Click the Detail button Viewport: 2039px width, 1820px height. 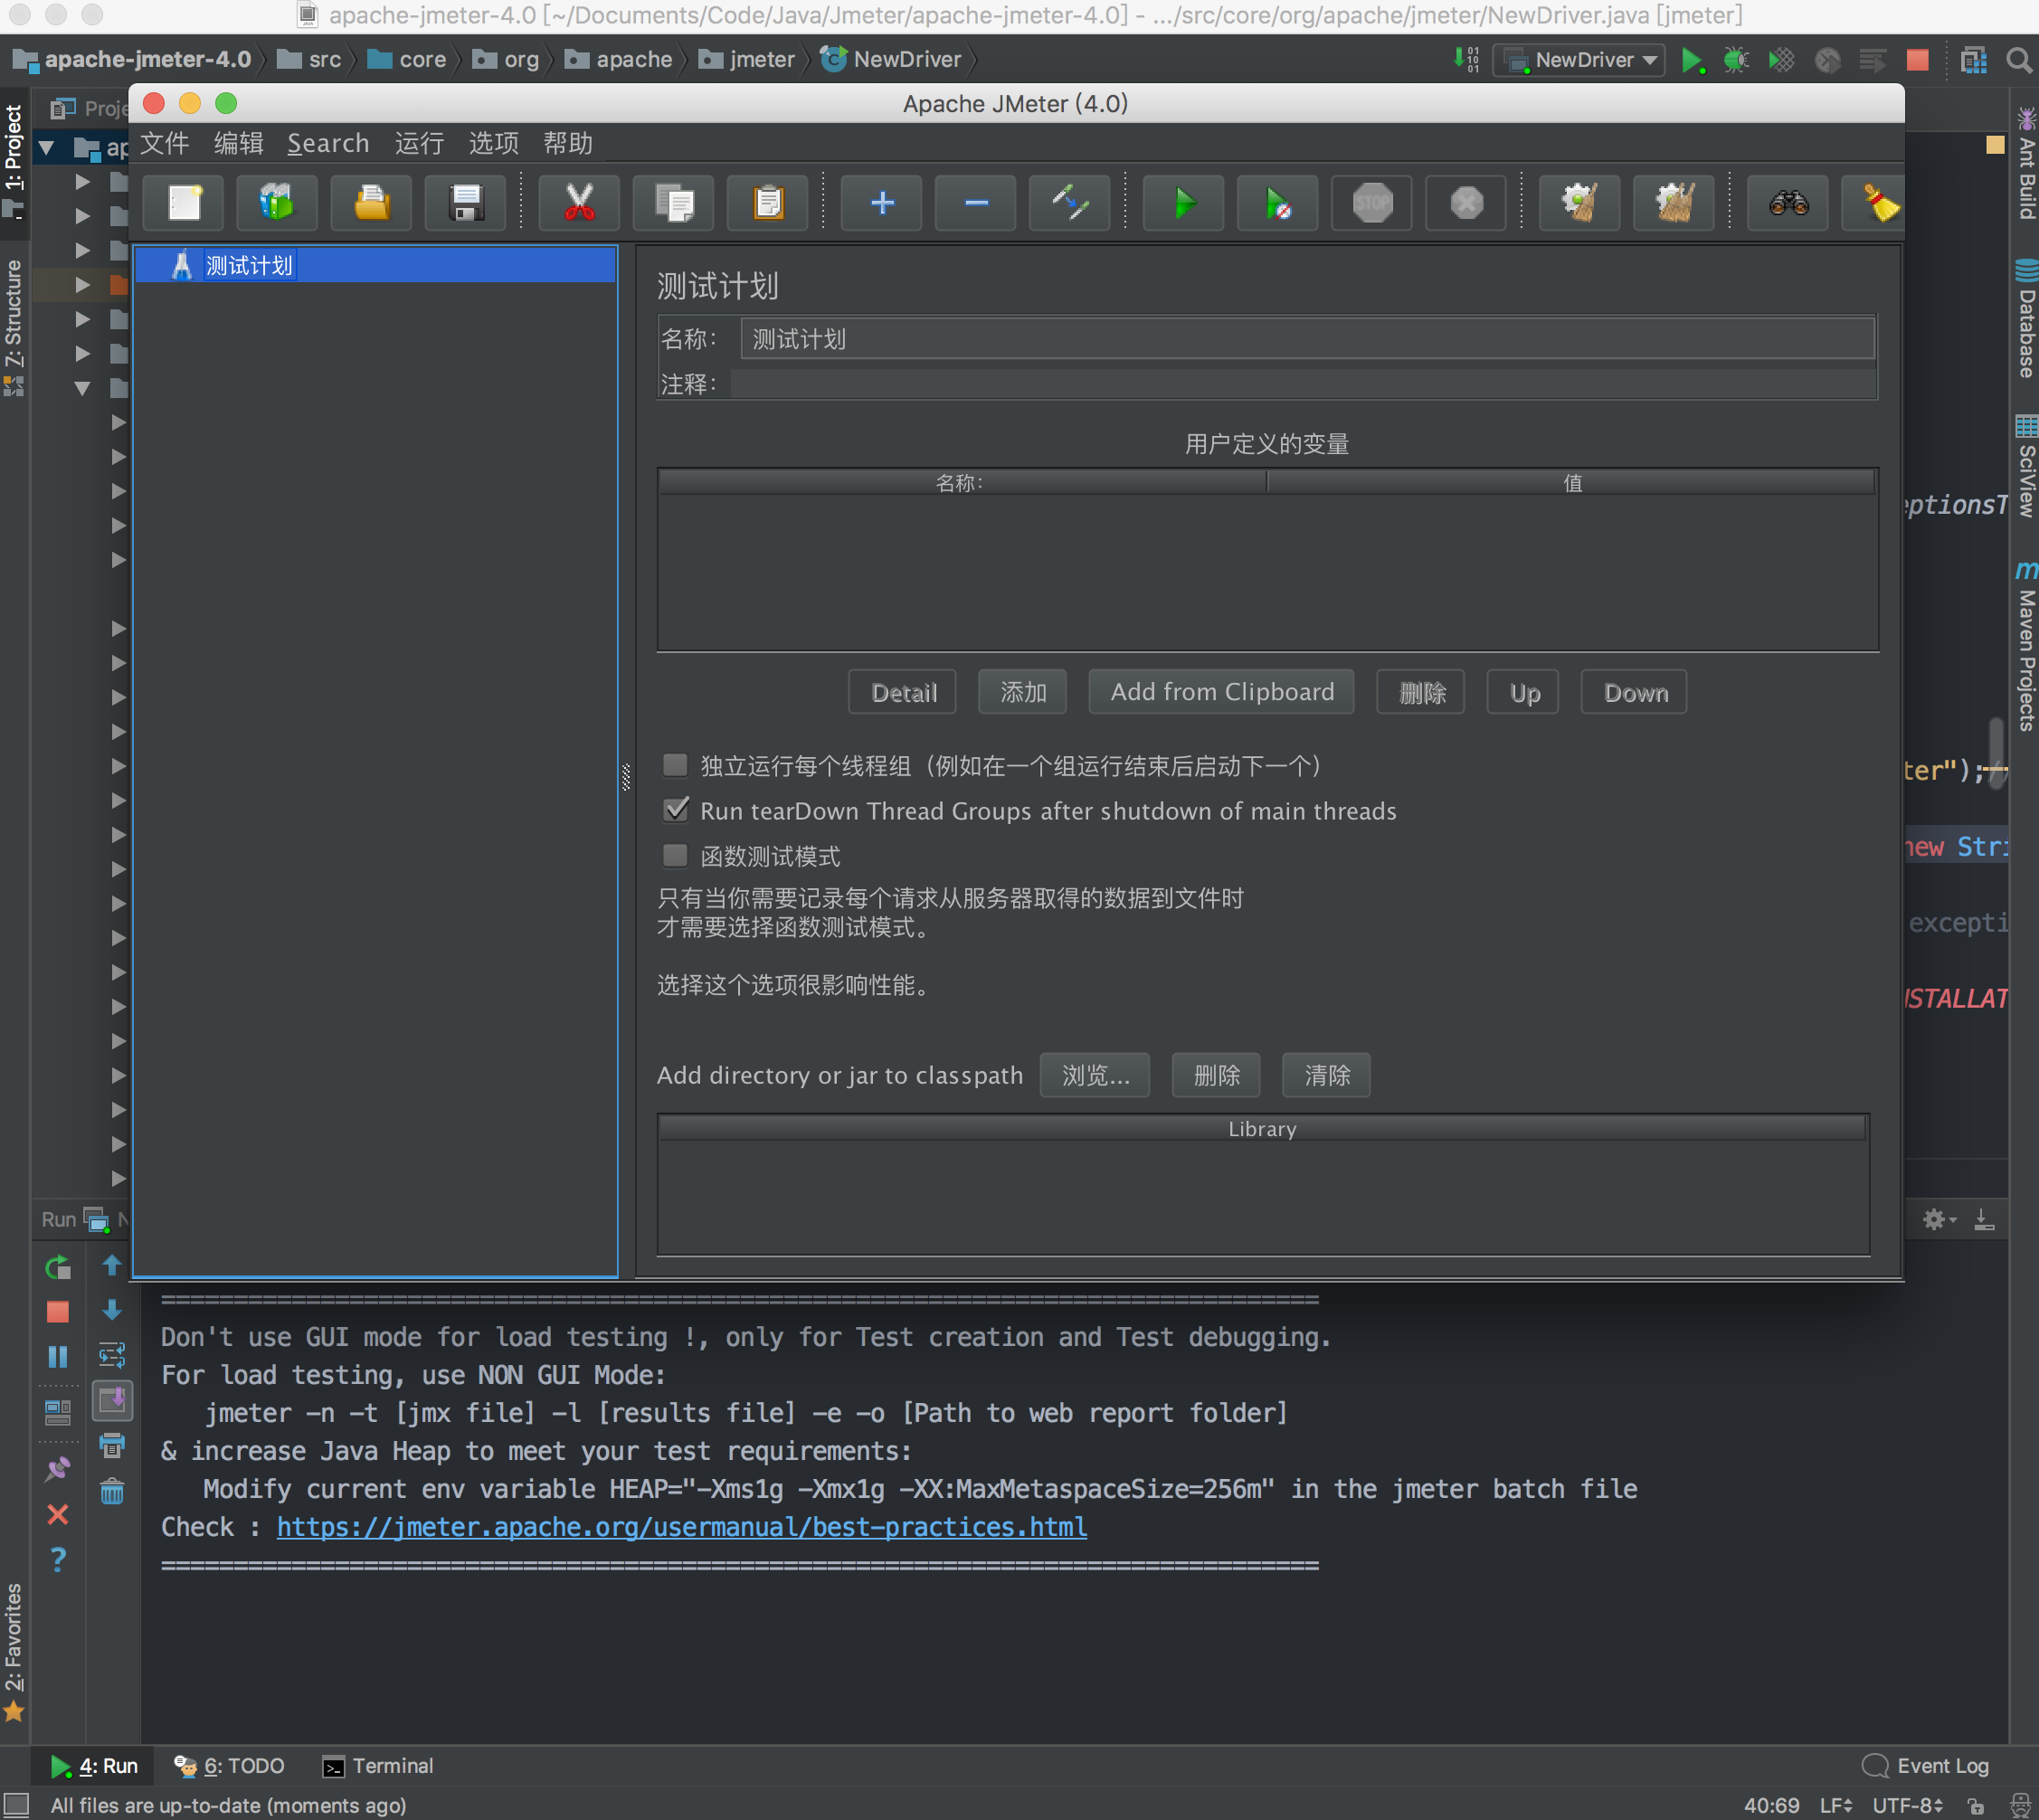point(903,692)
